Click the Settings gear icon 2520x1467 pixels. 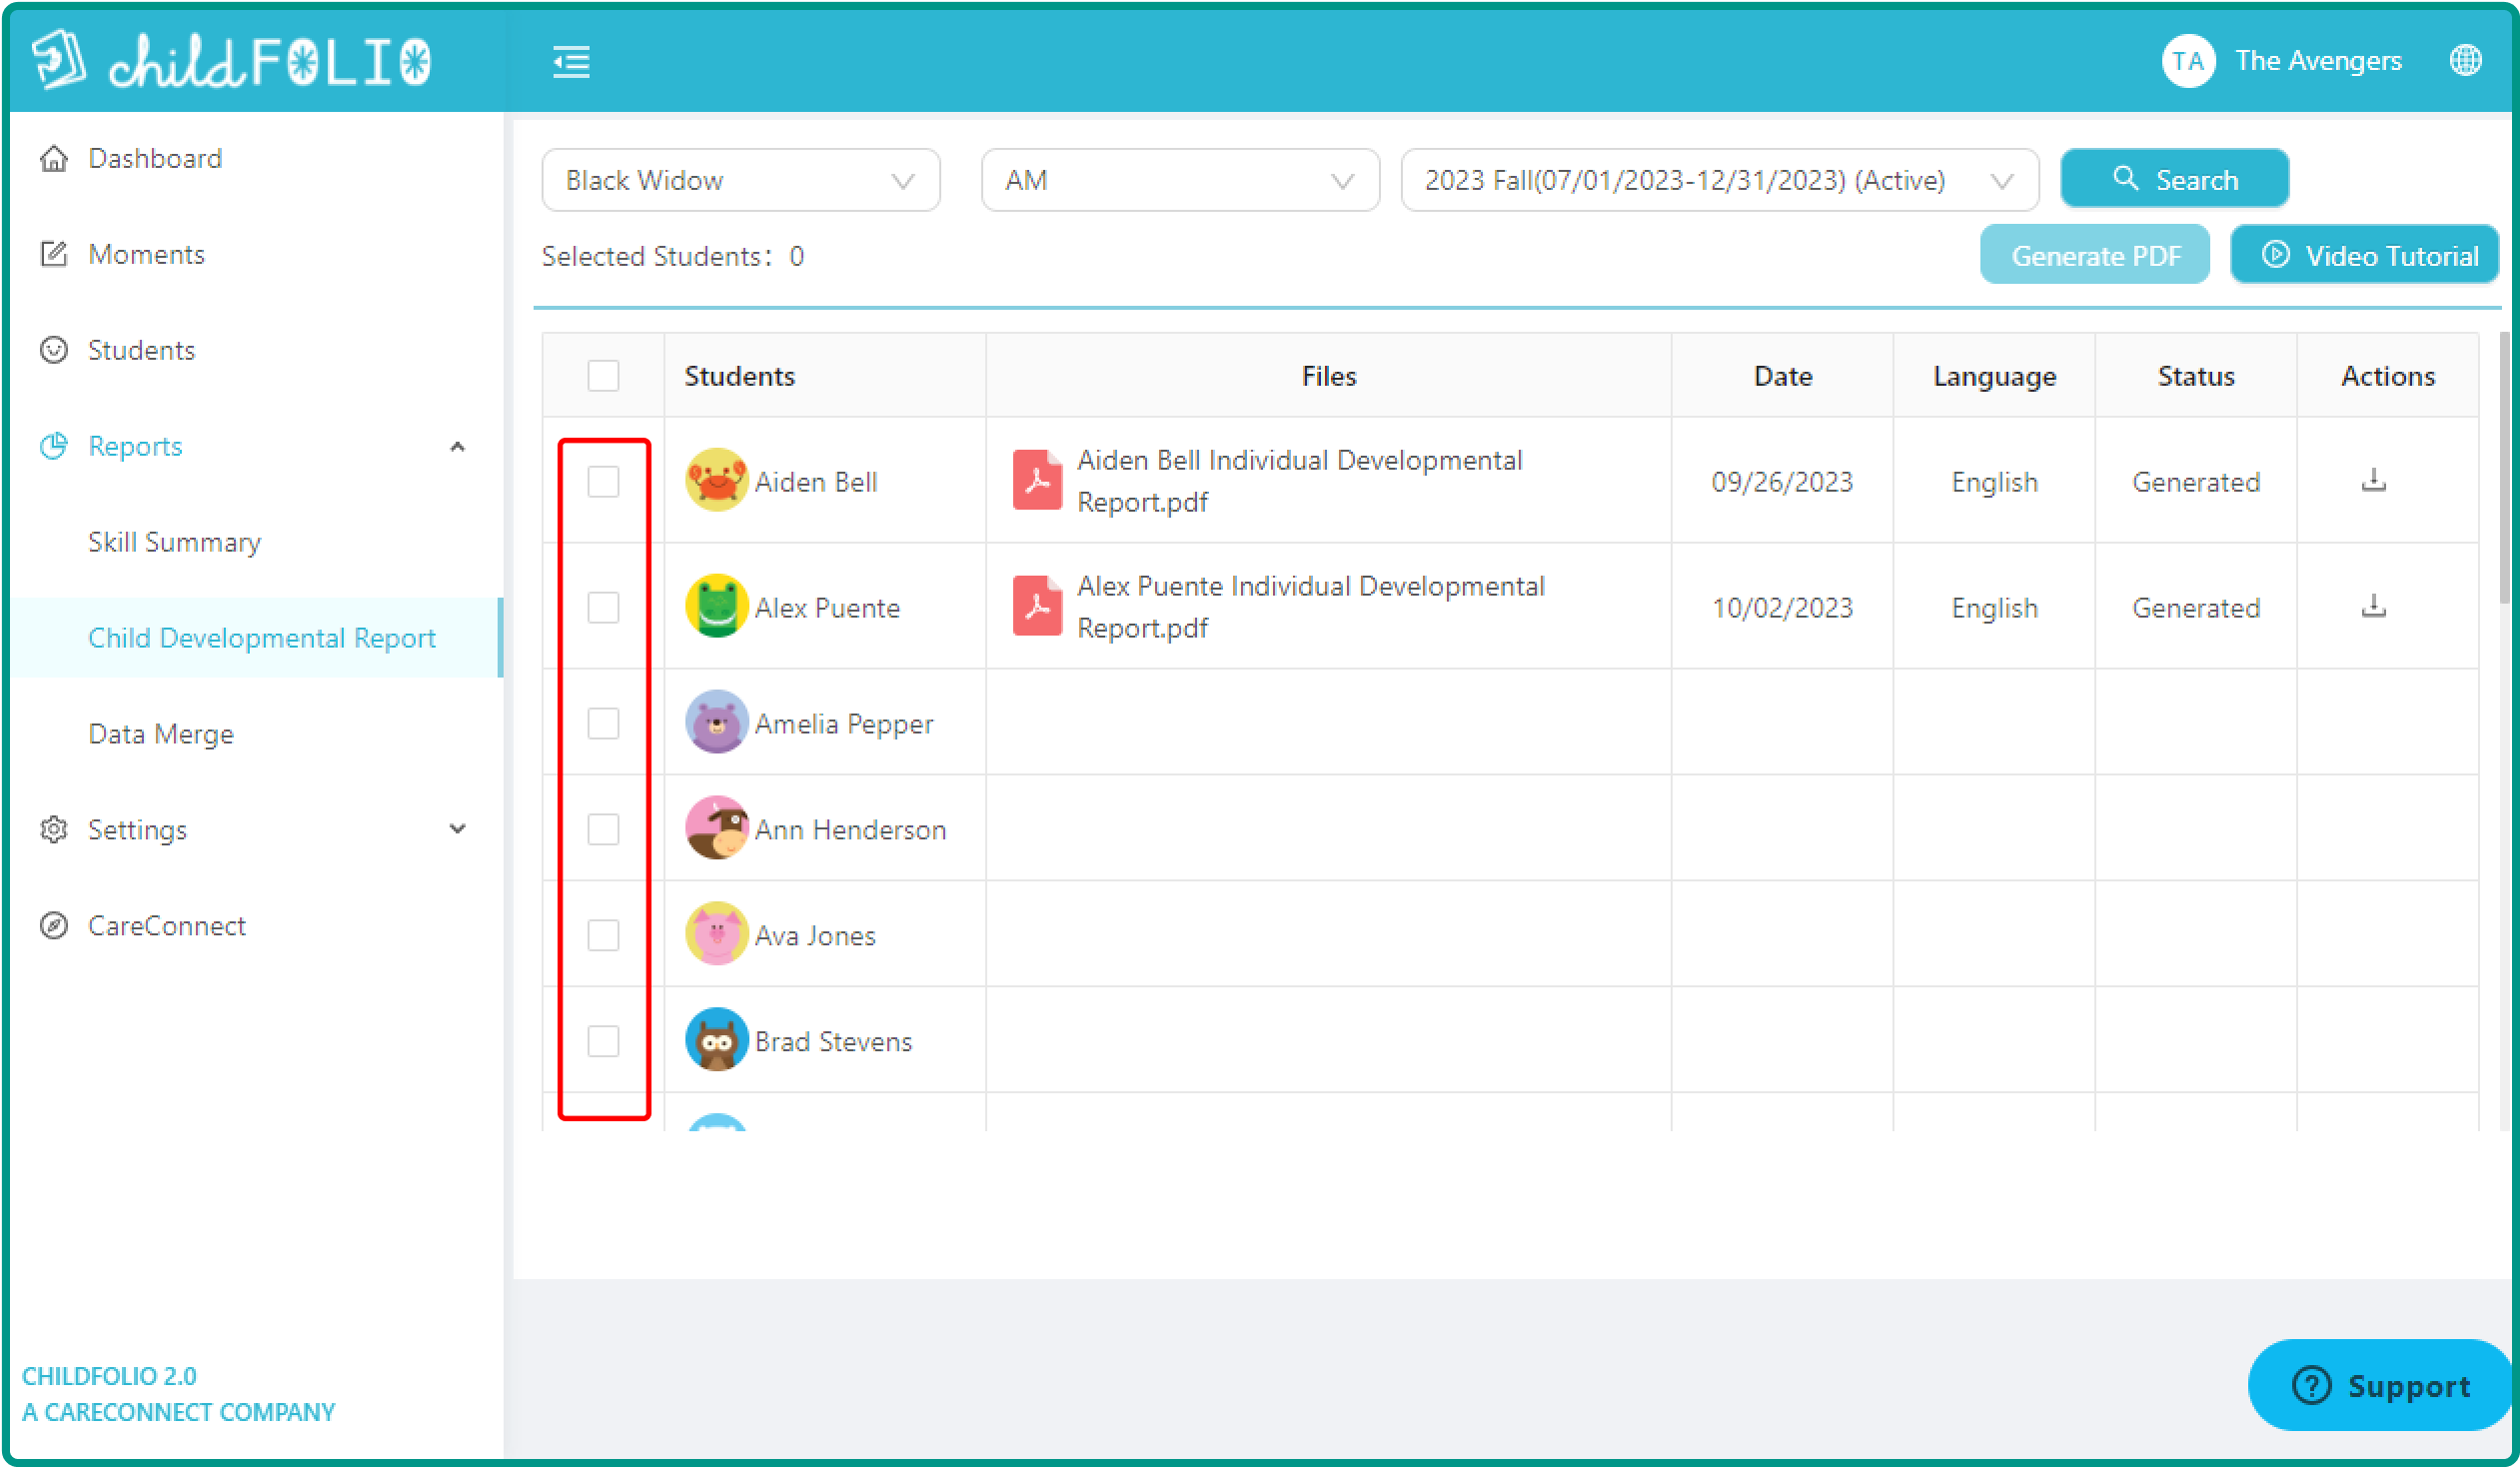[x=54, y=830]
